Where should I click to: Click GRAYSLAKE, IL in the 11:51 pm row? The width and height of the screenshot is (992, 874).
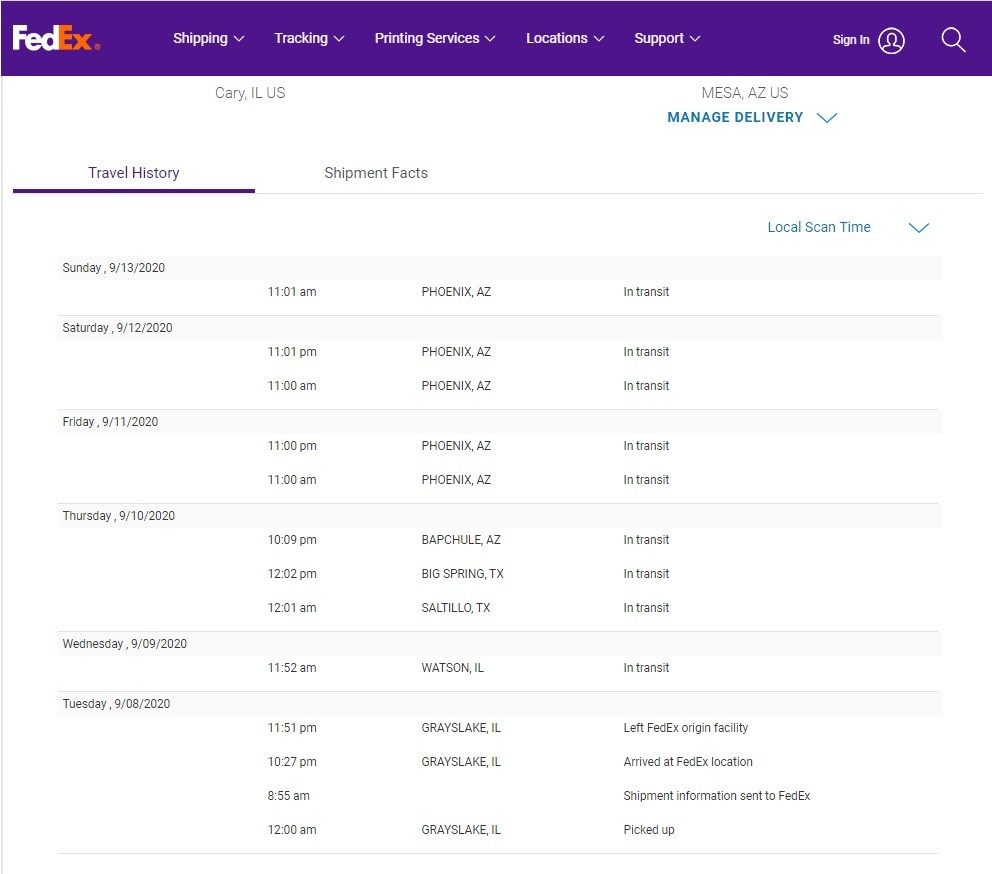[x=461, y=728]
